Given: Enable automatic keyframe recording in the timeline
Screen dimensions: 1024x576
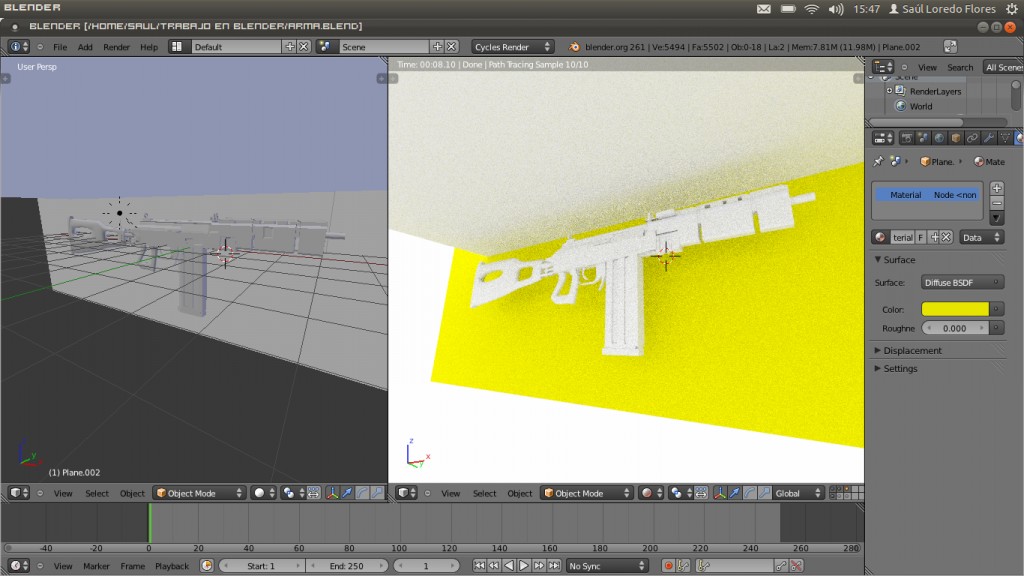Looking at the screenshot, I should 668,565.
